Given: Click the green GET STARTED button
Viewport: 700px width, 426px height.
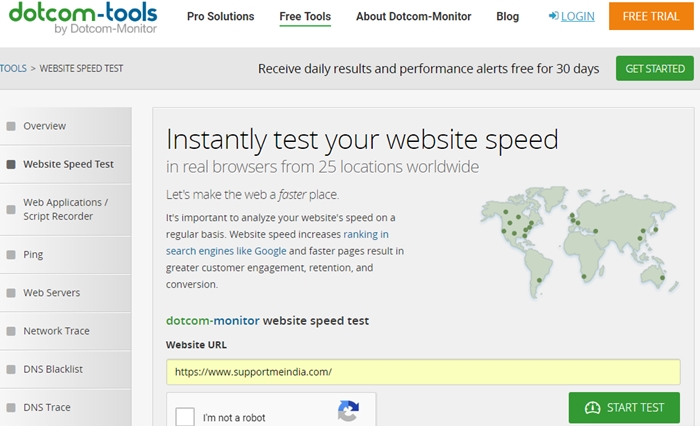Looking at the screenshot, I should pos(654,68).
